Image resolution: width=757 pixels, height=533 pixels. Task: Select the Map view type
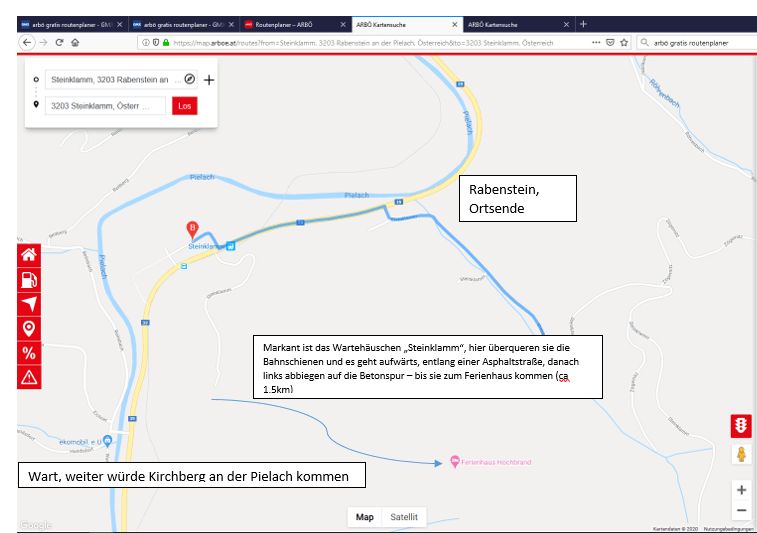click(365, 517)
